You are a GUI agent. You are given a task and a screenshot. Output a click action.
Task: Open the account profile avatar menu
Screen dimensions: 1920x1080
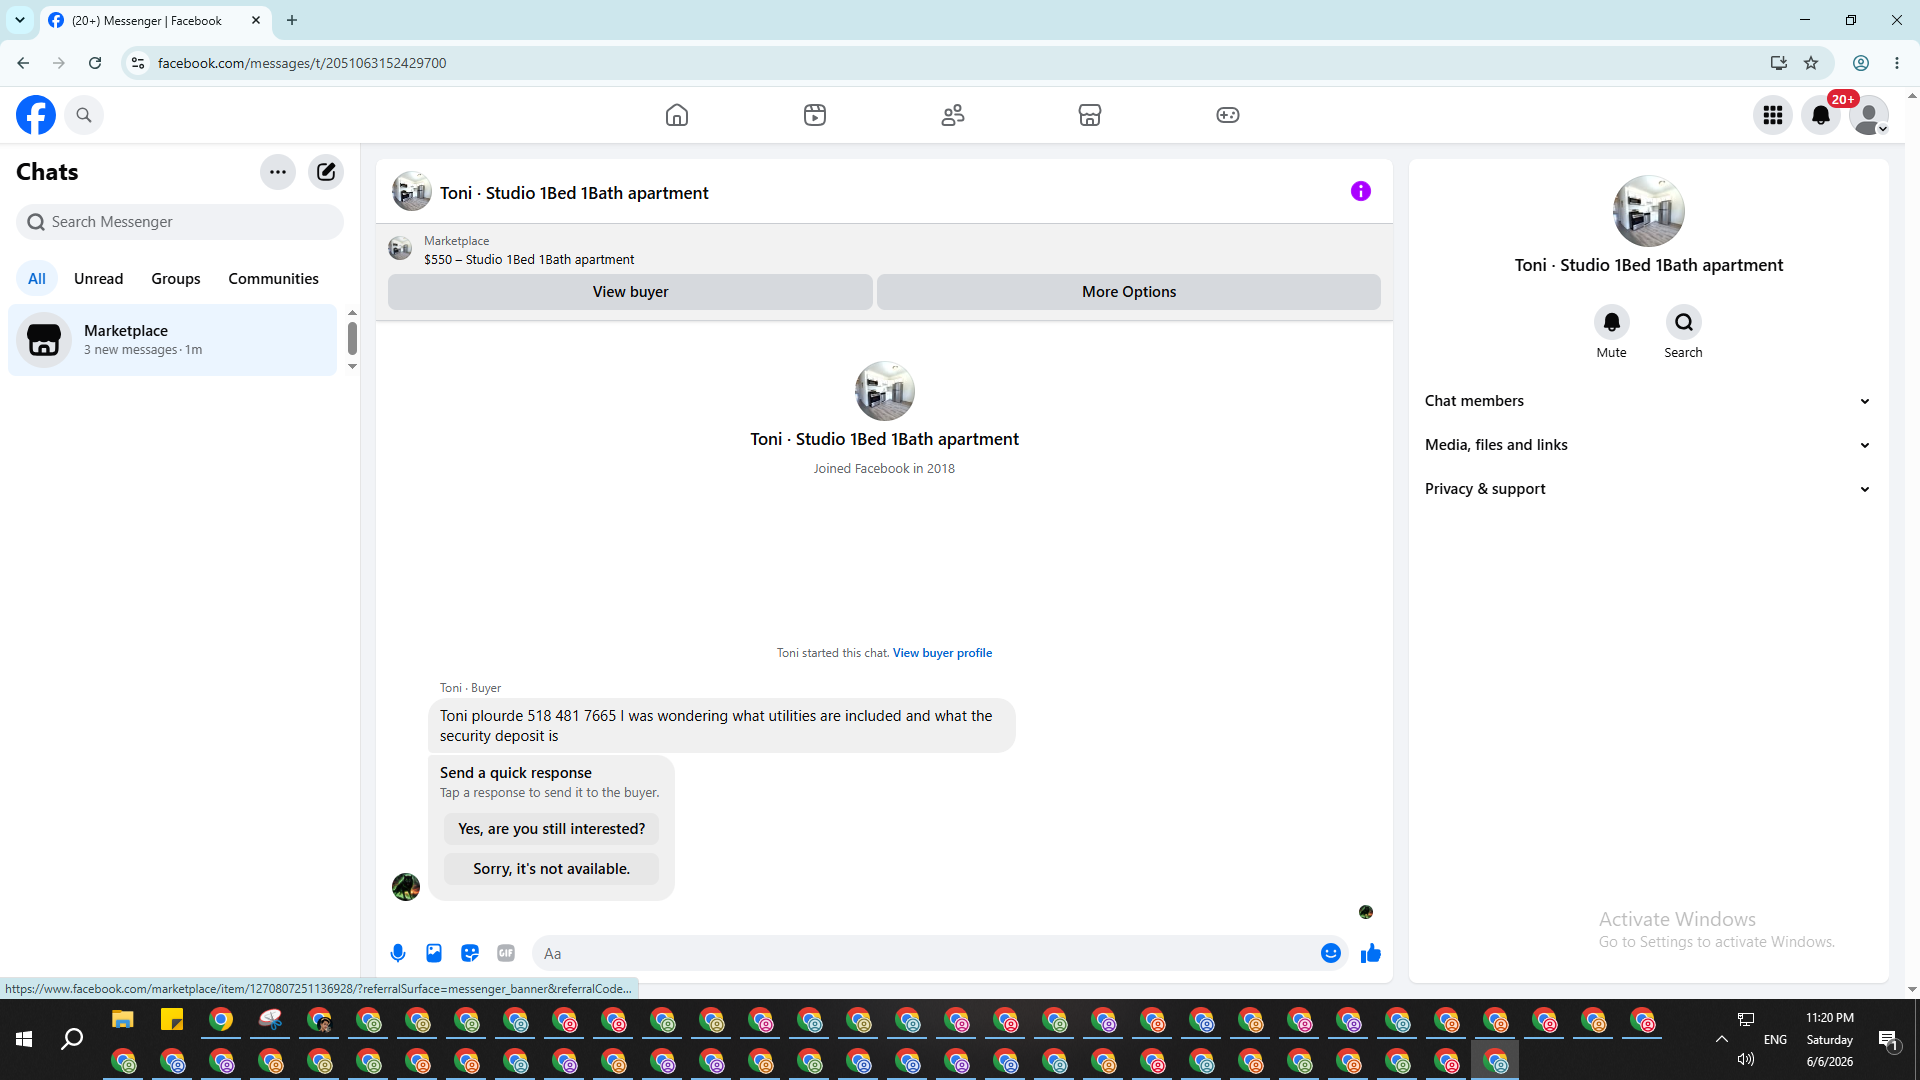pyautogui.click(x=1869, y=115)
